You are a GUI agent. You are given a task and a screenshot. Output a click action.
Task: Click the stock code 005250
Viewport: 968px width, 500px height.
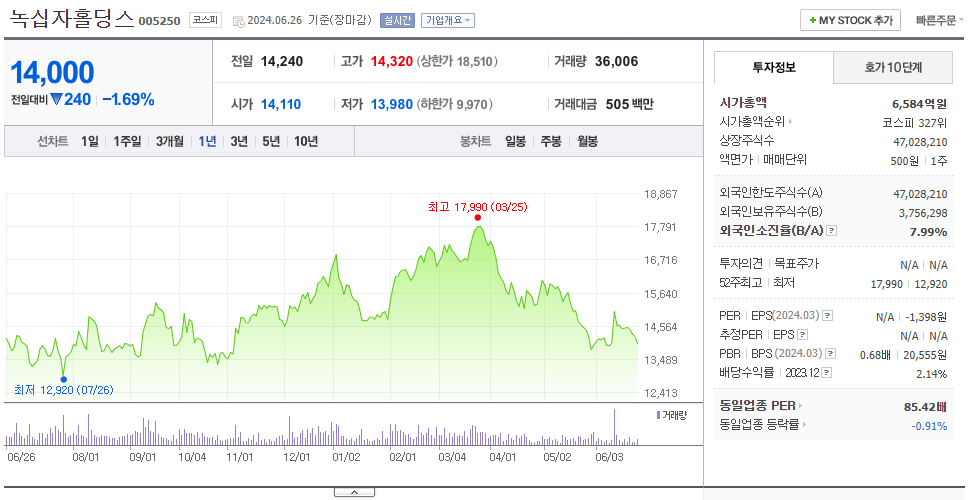coord(159,21)
